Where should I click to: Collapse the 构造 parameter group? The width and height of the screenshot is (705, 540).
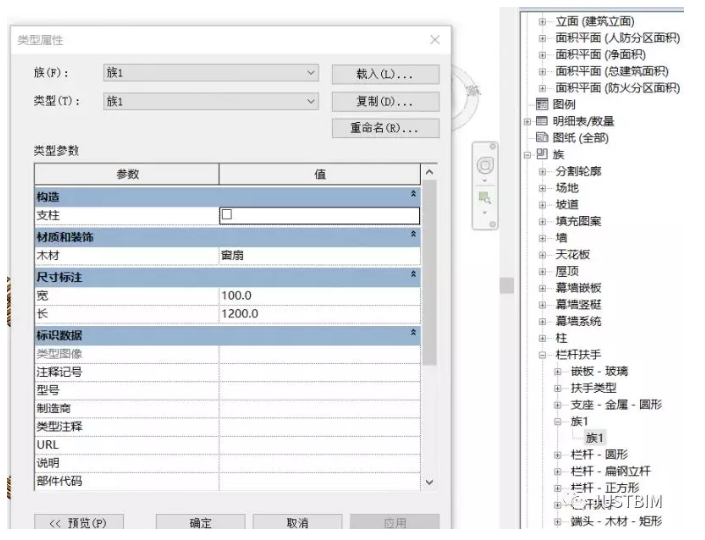click(413, 194)
